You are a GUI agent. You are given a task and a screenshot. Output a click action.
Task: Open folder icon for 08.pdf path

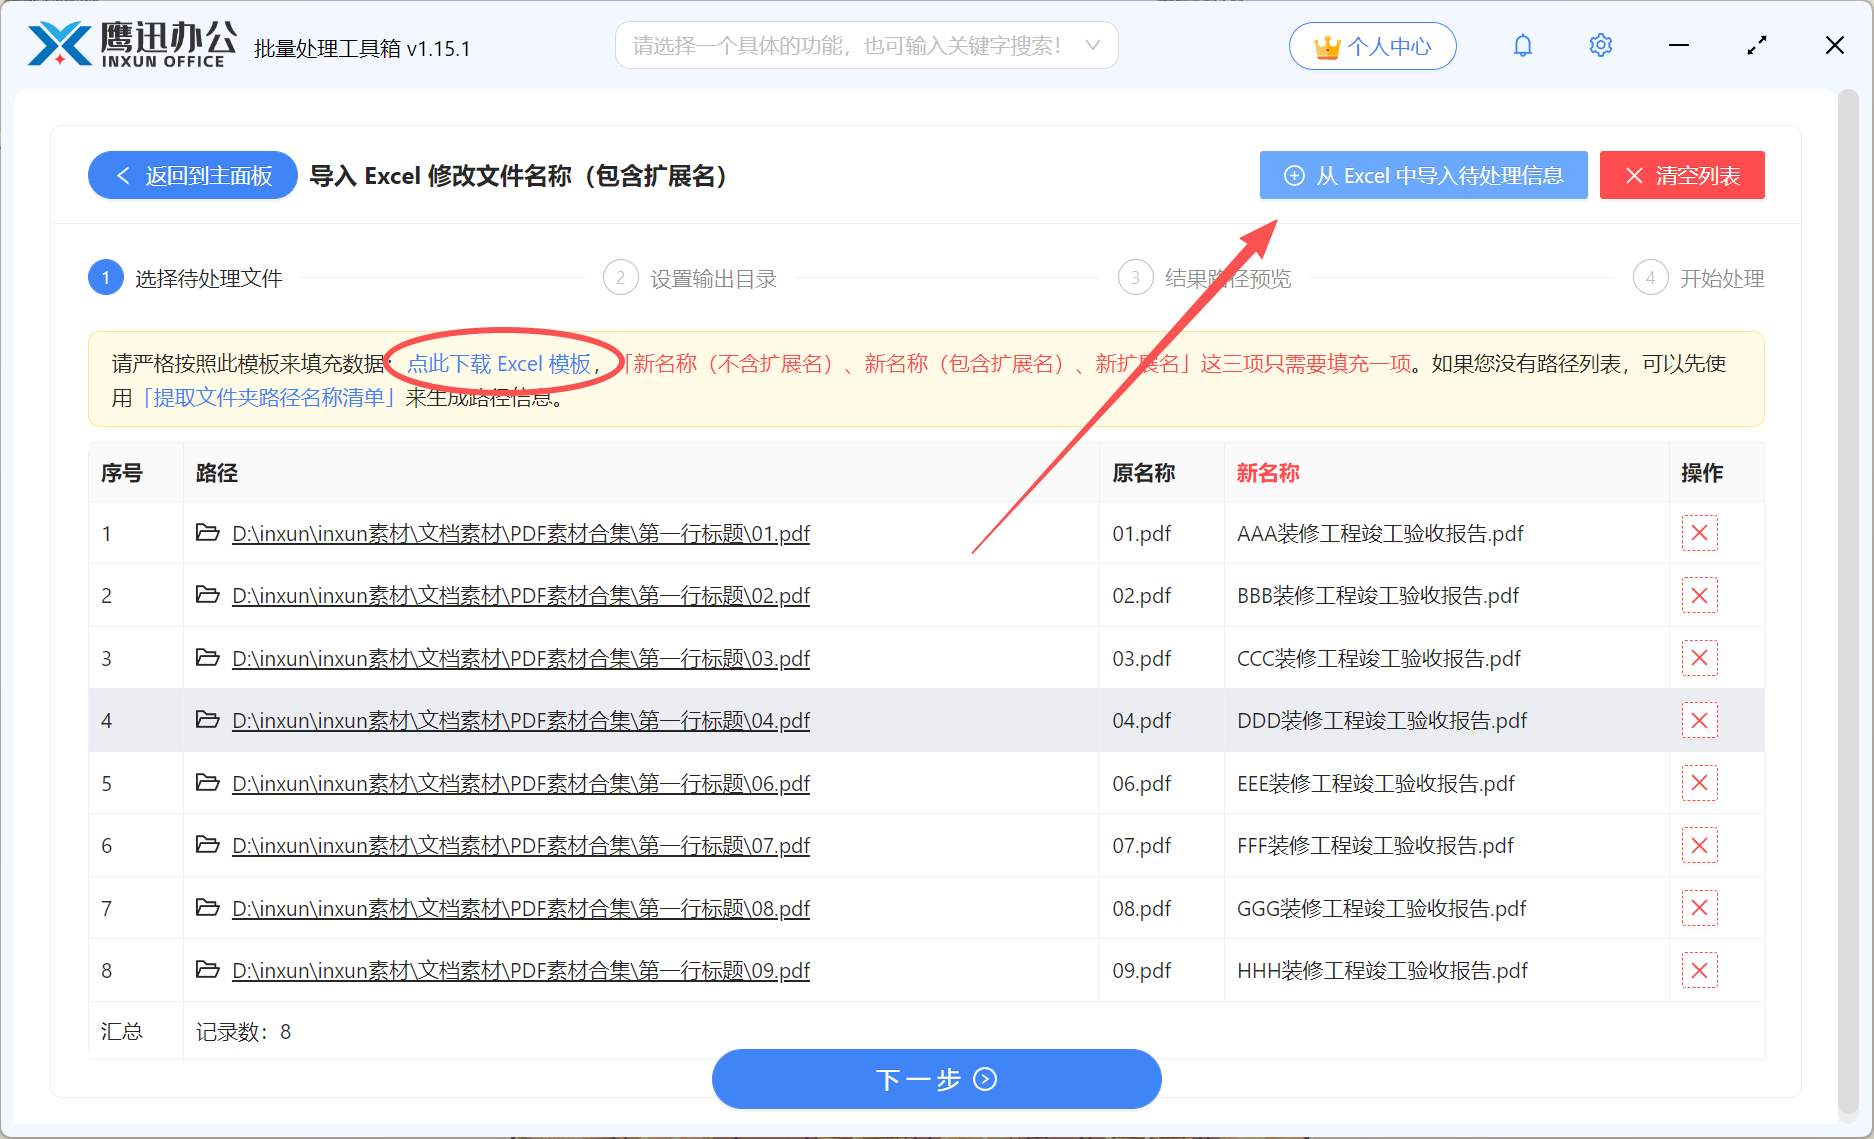coord(207,907)
